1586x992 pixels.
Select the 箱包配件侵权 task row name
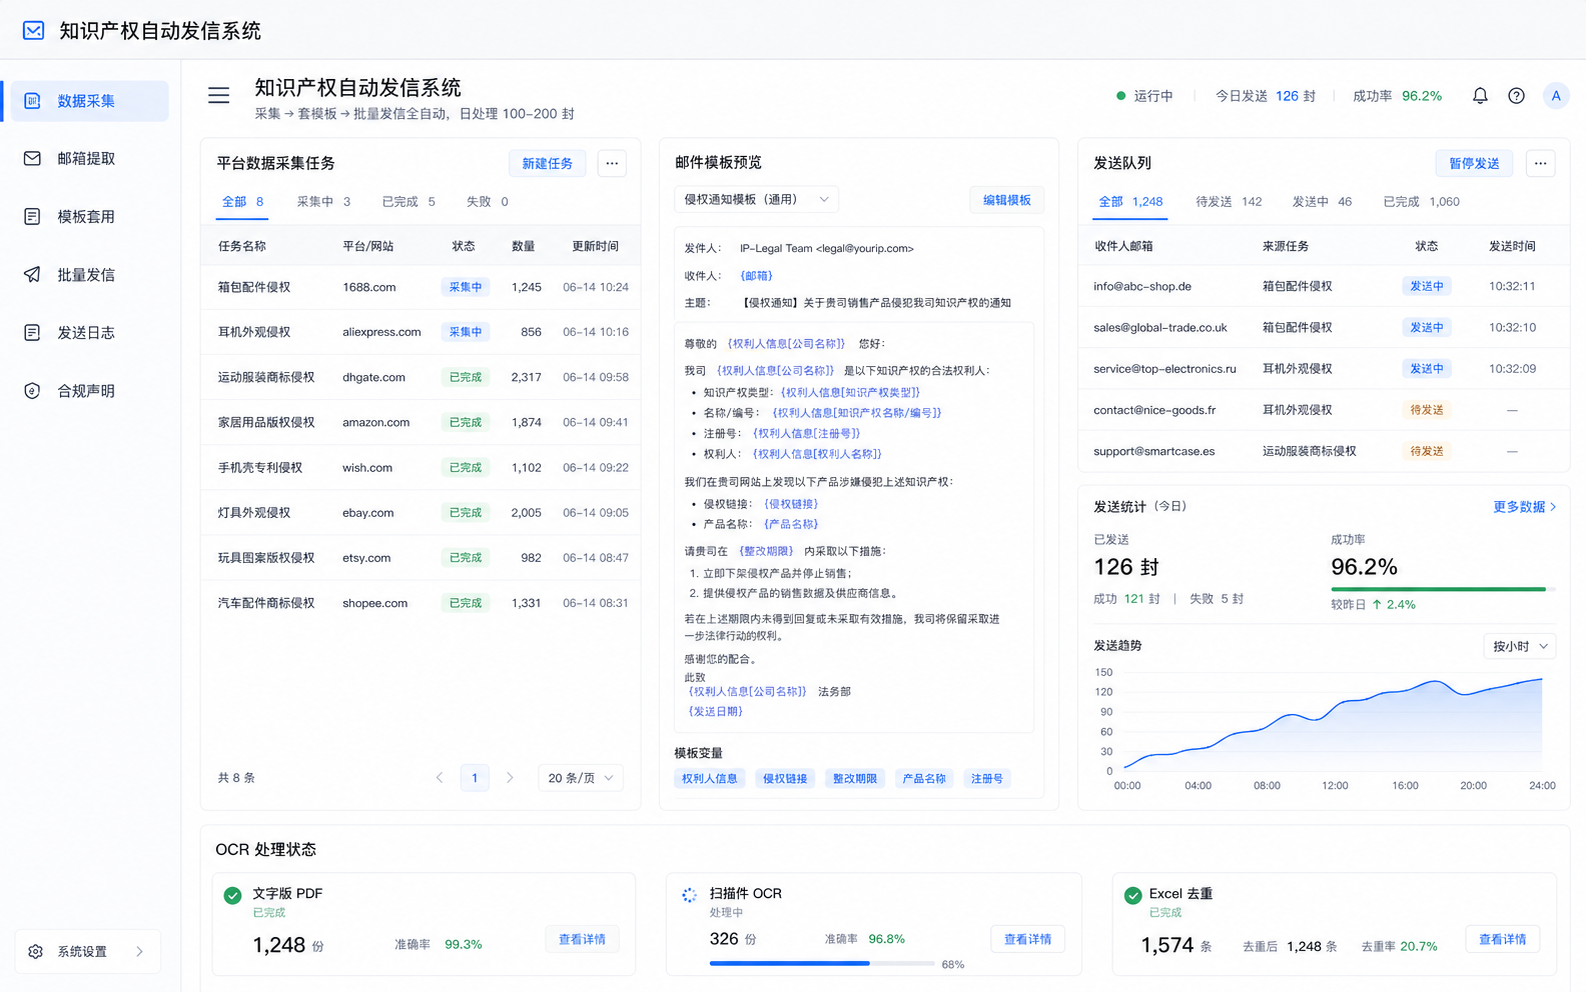tap(254, 287)
